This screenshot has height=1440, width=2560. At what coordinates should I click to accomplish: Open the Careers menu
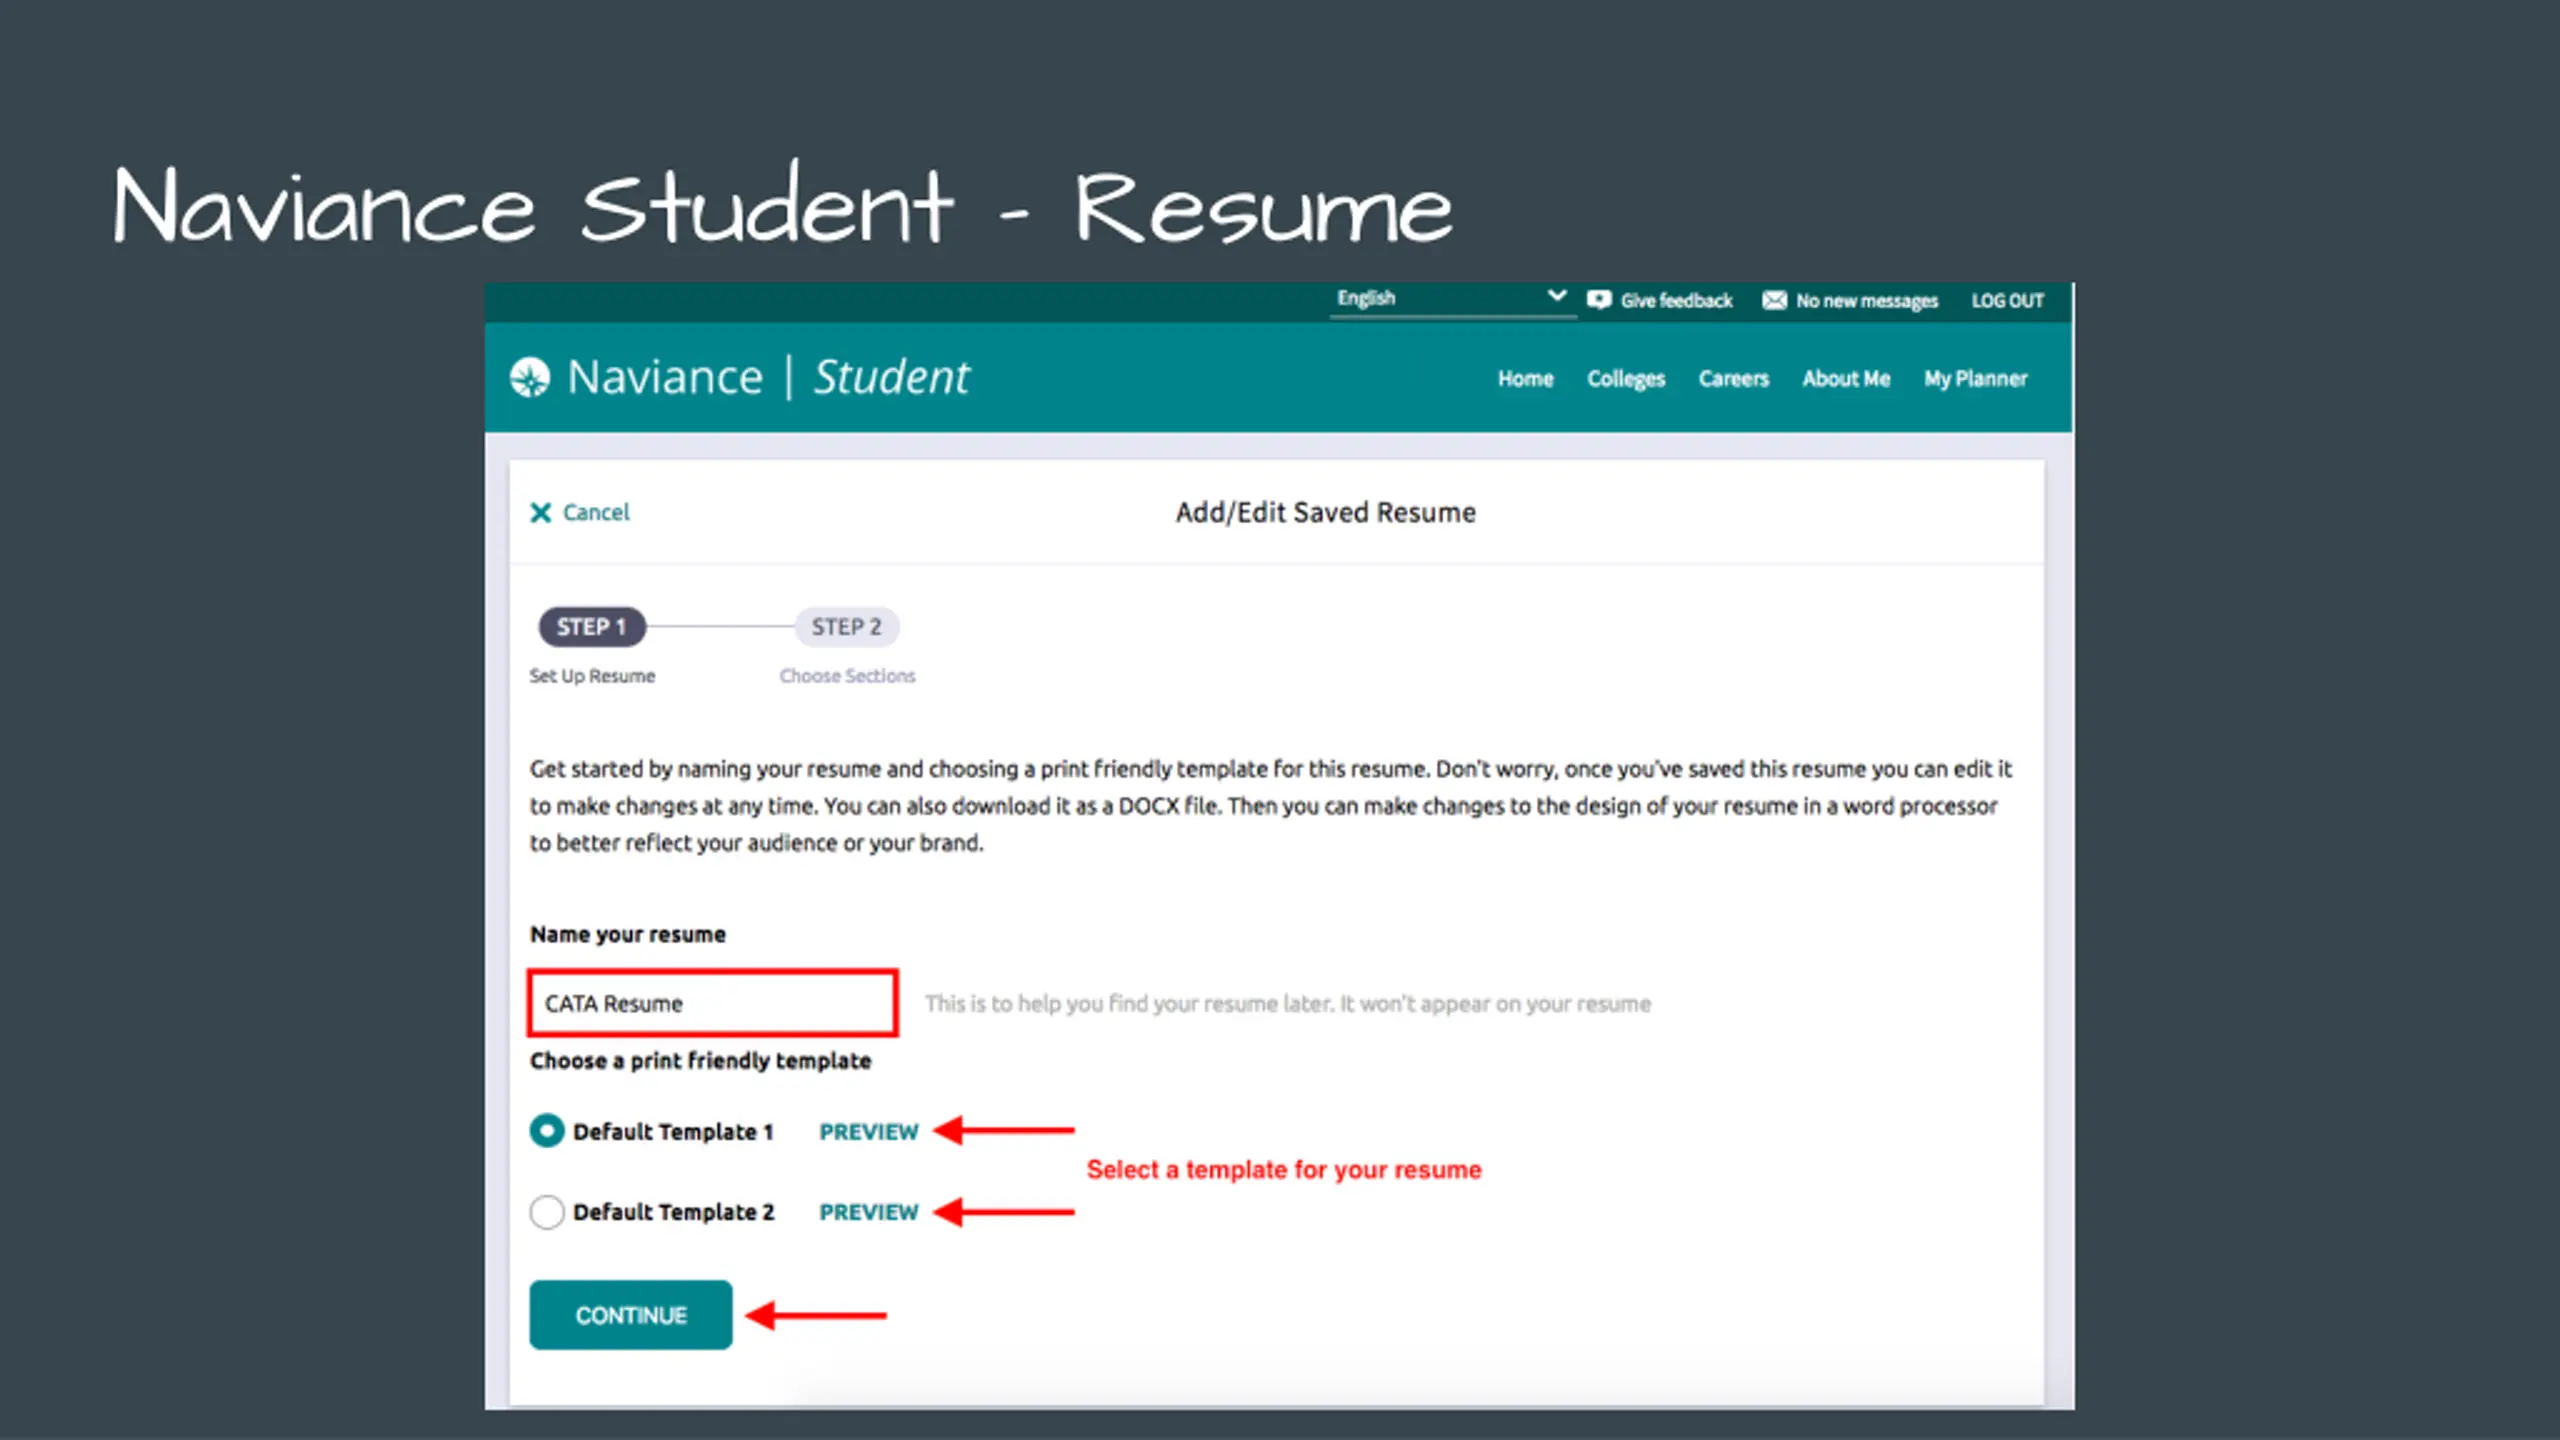(x=1733, y=379)
